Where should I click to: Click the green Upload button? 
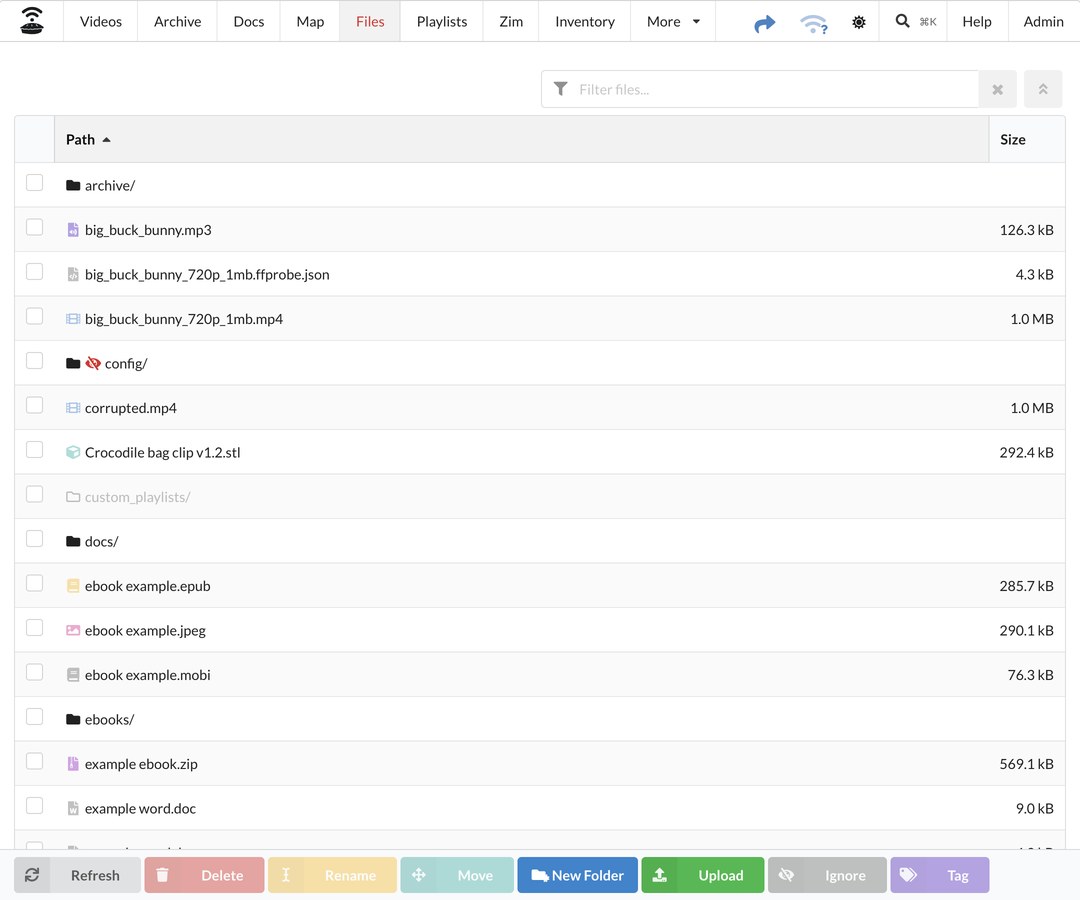pyautogui.click(x=703, y=875)
